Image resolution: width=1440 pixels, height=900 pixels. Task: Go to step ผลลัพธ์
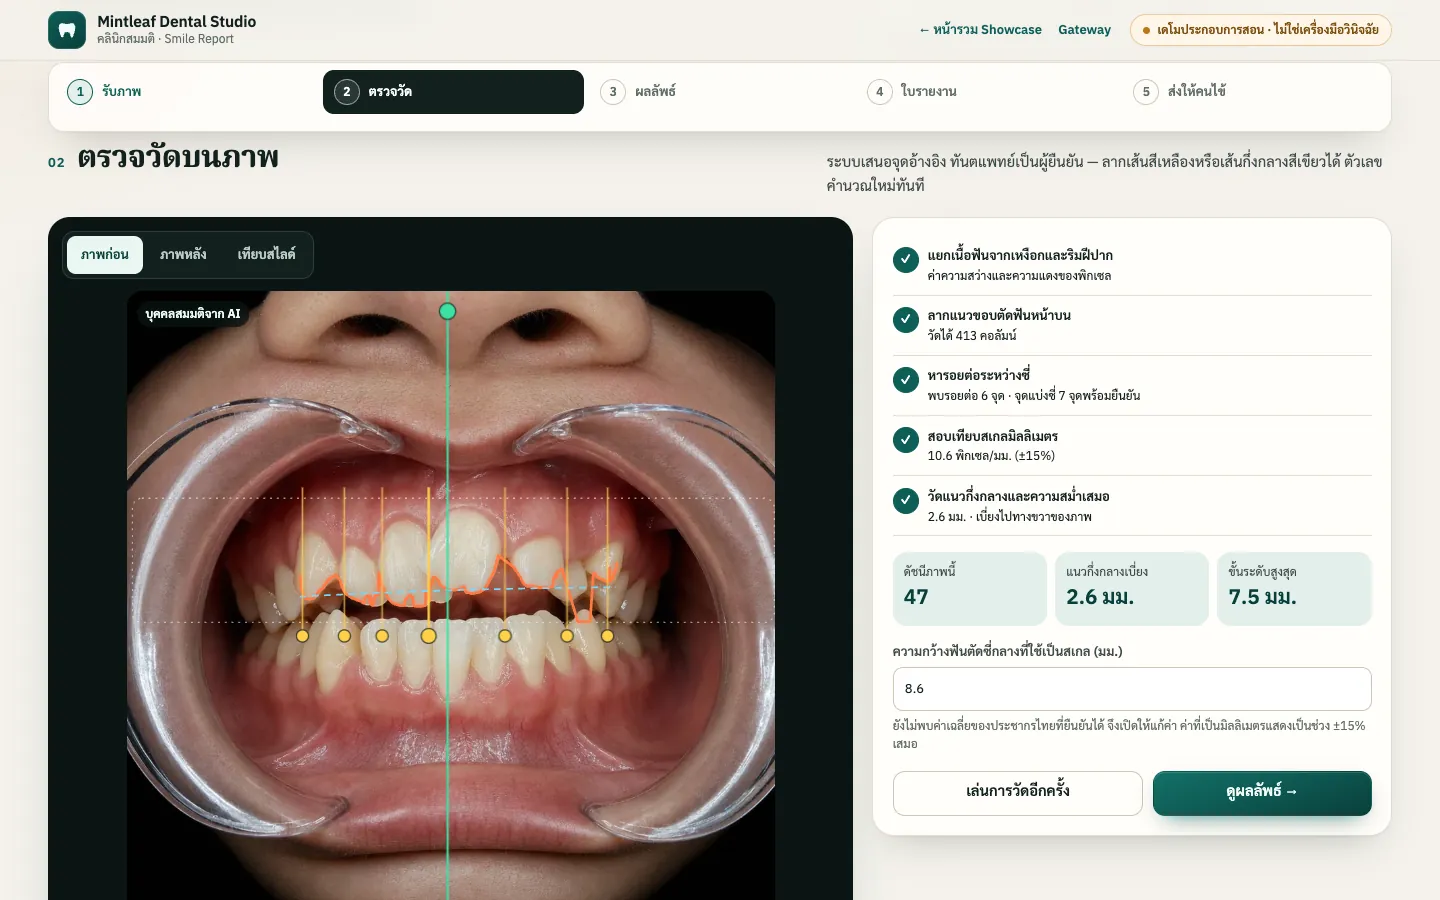click(x=720, y=92)
